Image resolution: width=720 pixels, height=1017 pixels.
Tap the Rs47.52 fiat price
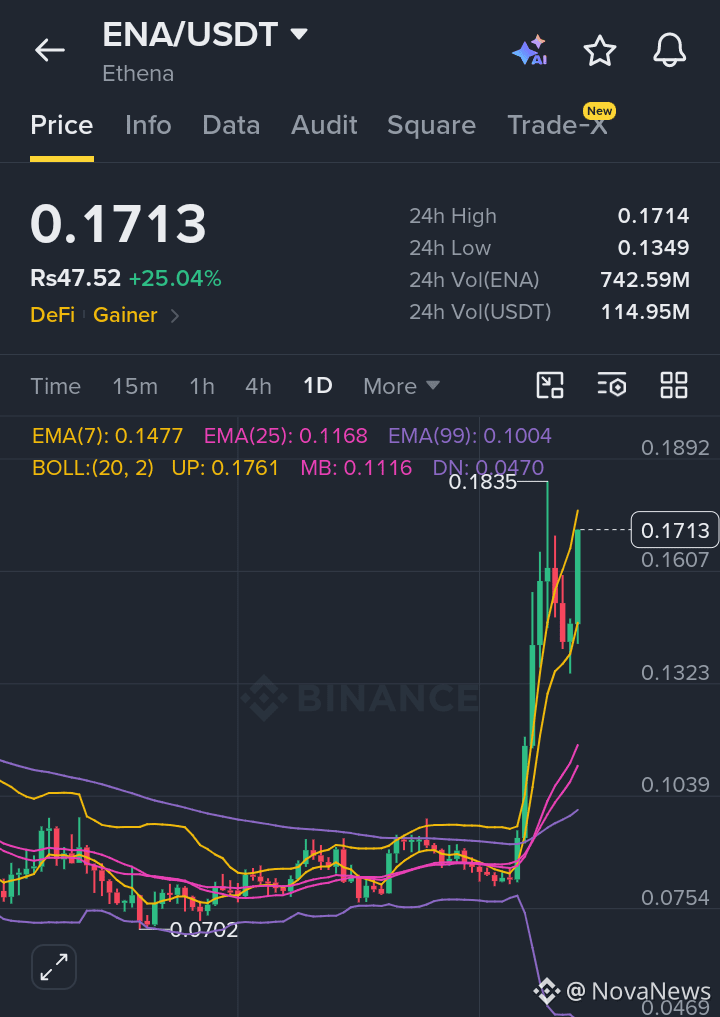coord(75,279)
